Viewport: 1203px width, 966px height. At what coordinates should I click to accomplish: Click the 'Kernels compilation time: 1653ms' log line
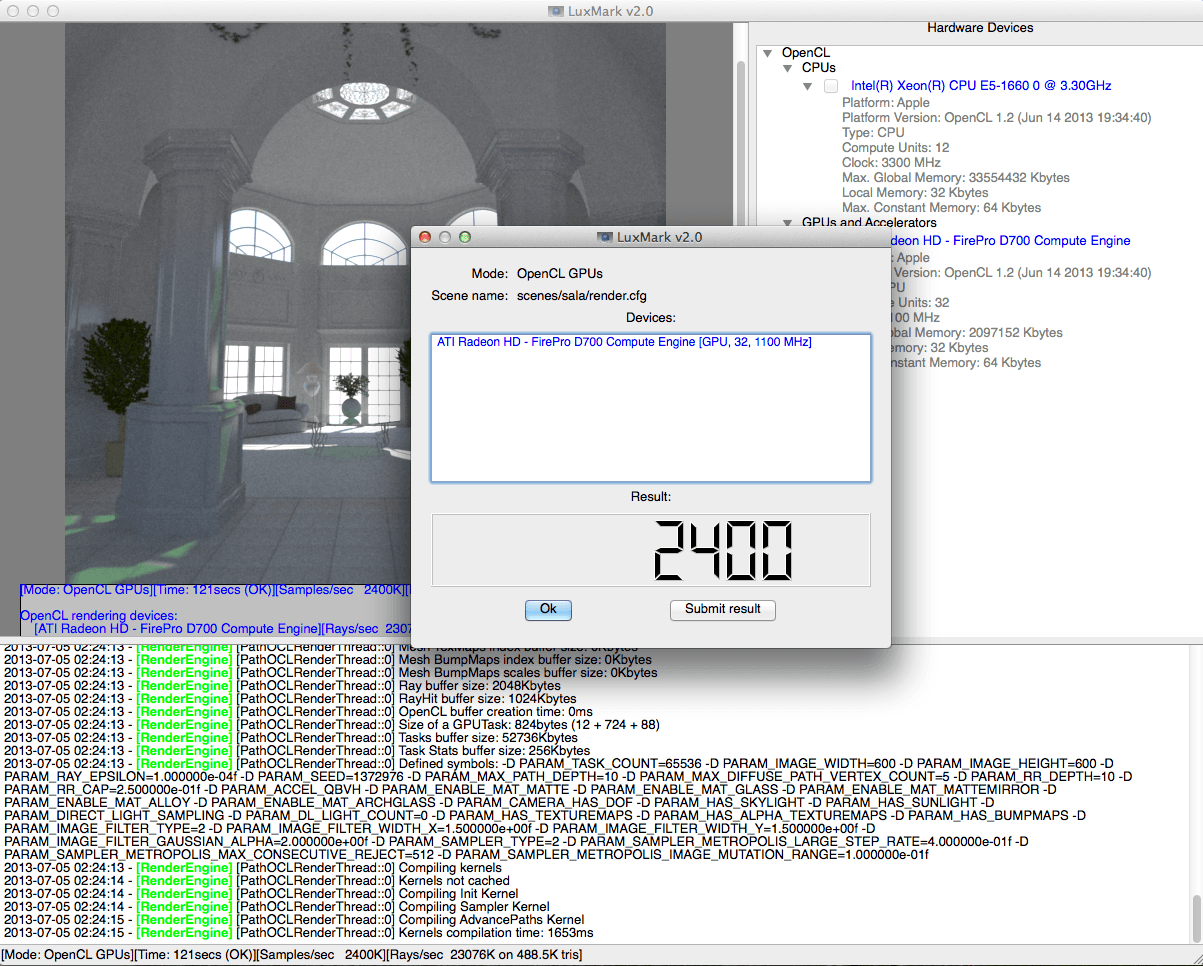[x=299, y=933]
